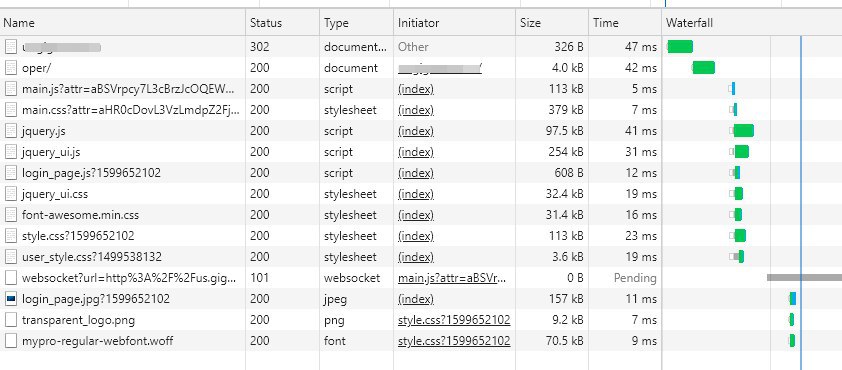Select the mypro-regular-webfont.woff file icon
Viewport: 842px width, 370px height.
11,341
